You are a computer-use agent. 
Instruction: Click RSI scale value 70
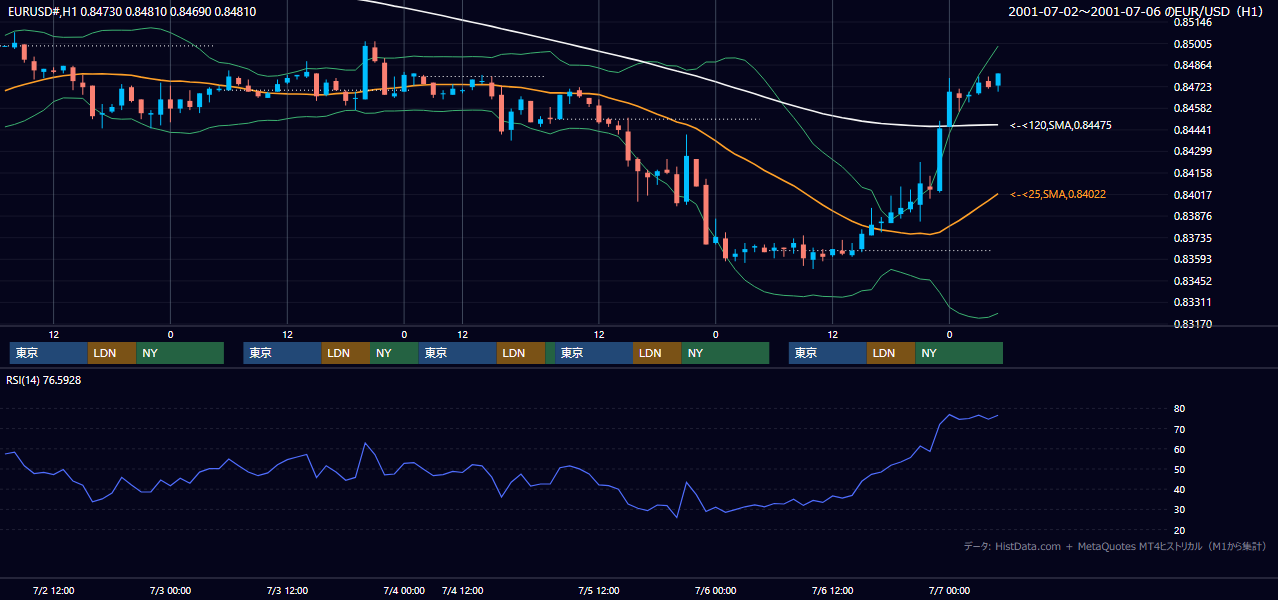click(1179, 429)
